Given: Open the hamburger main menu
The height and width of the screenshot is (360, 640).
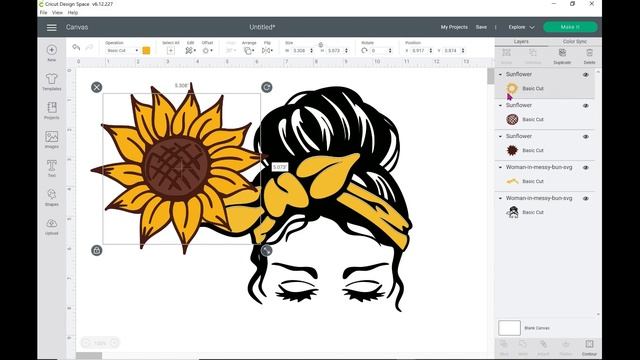Looking at the screenshot, I should pyautogui.click(x=51, y=27).
